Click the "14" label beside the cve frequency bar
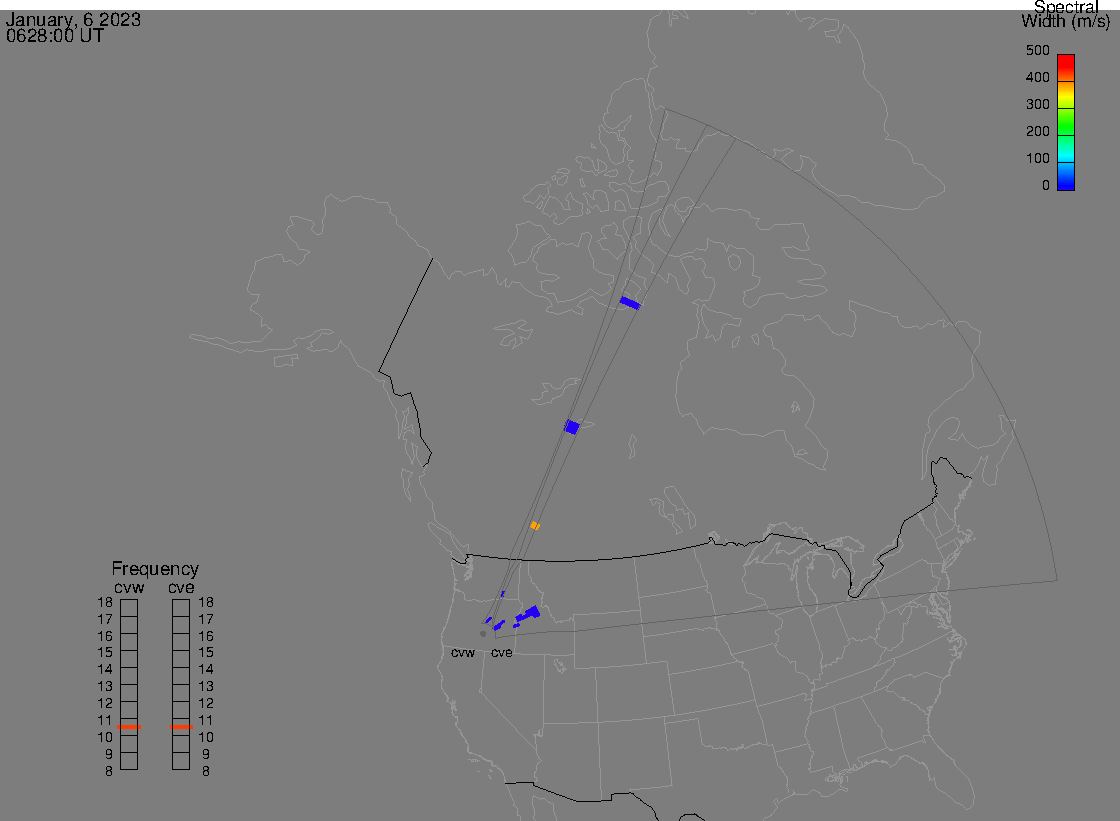Image resolution: width=1120 pixels, height=821 pixels. point(206,670)
